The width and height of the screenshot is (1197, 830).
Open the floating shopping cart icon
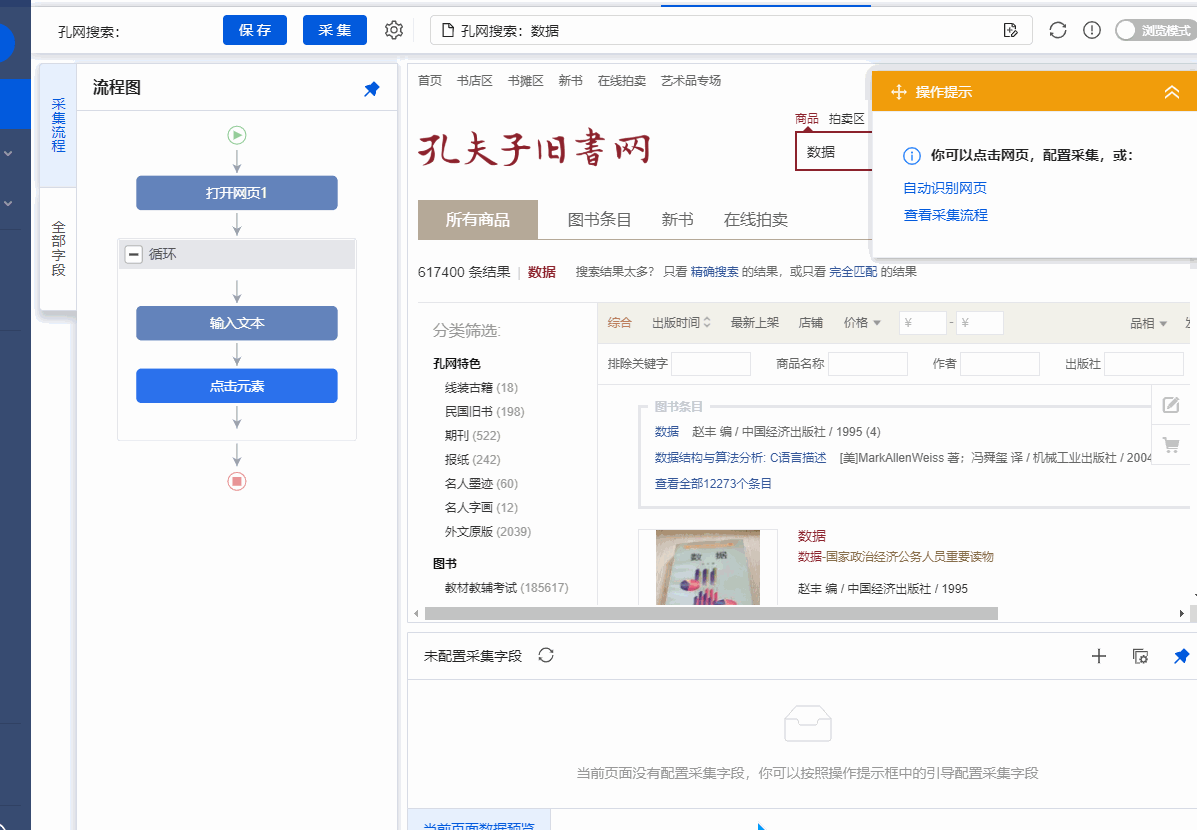pyautogui.click(x=1170, y=444)
